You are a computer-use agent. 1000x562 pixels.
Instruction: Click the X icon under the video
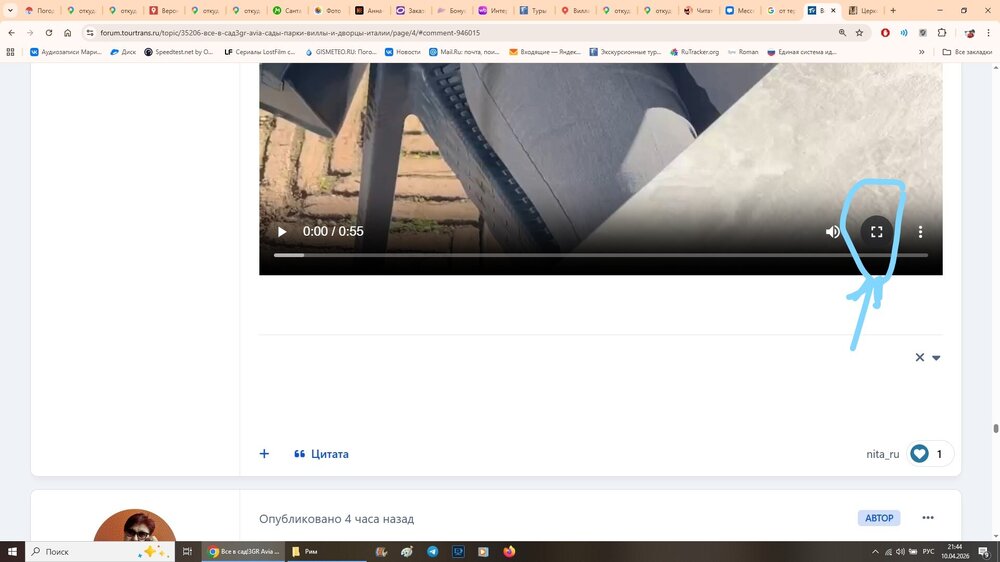click(919, 358)
